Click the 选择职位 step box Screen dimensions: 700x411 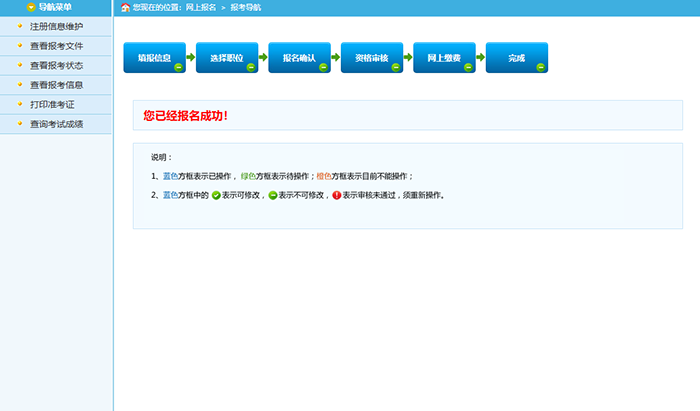tap(226, 58)
